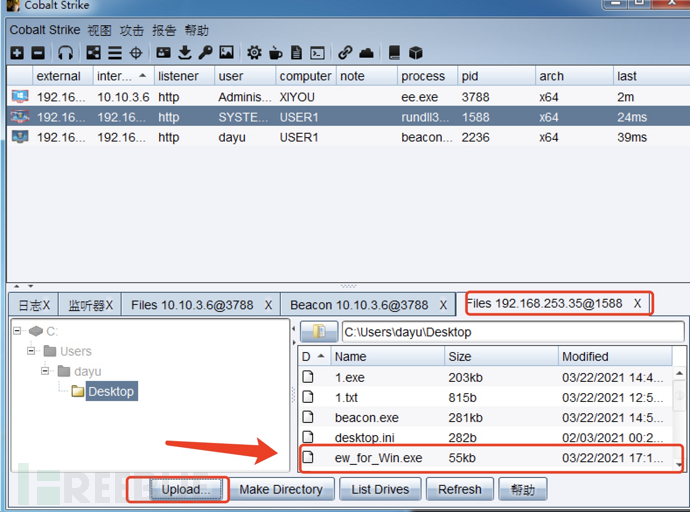Image resolution: width=690 pixels, height=512 pixels.
Task: Click the gear payload generator icon
Action: 254,53
